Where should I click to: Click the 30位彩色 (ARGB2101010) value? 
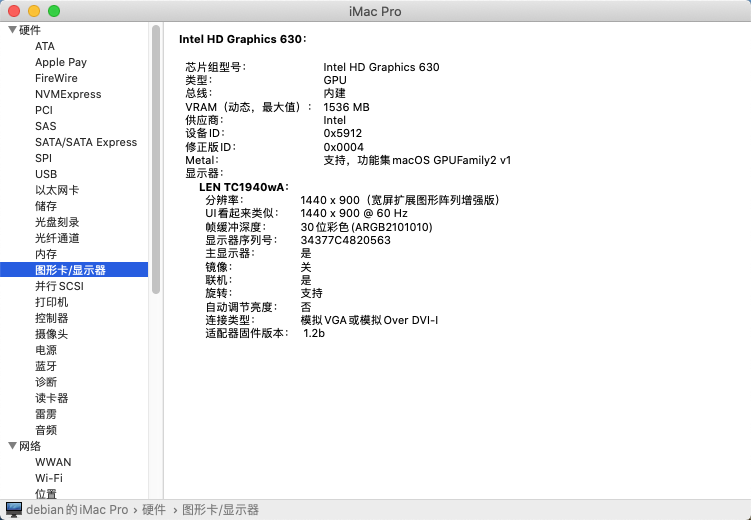(x=366, y=227)
